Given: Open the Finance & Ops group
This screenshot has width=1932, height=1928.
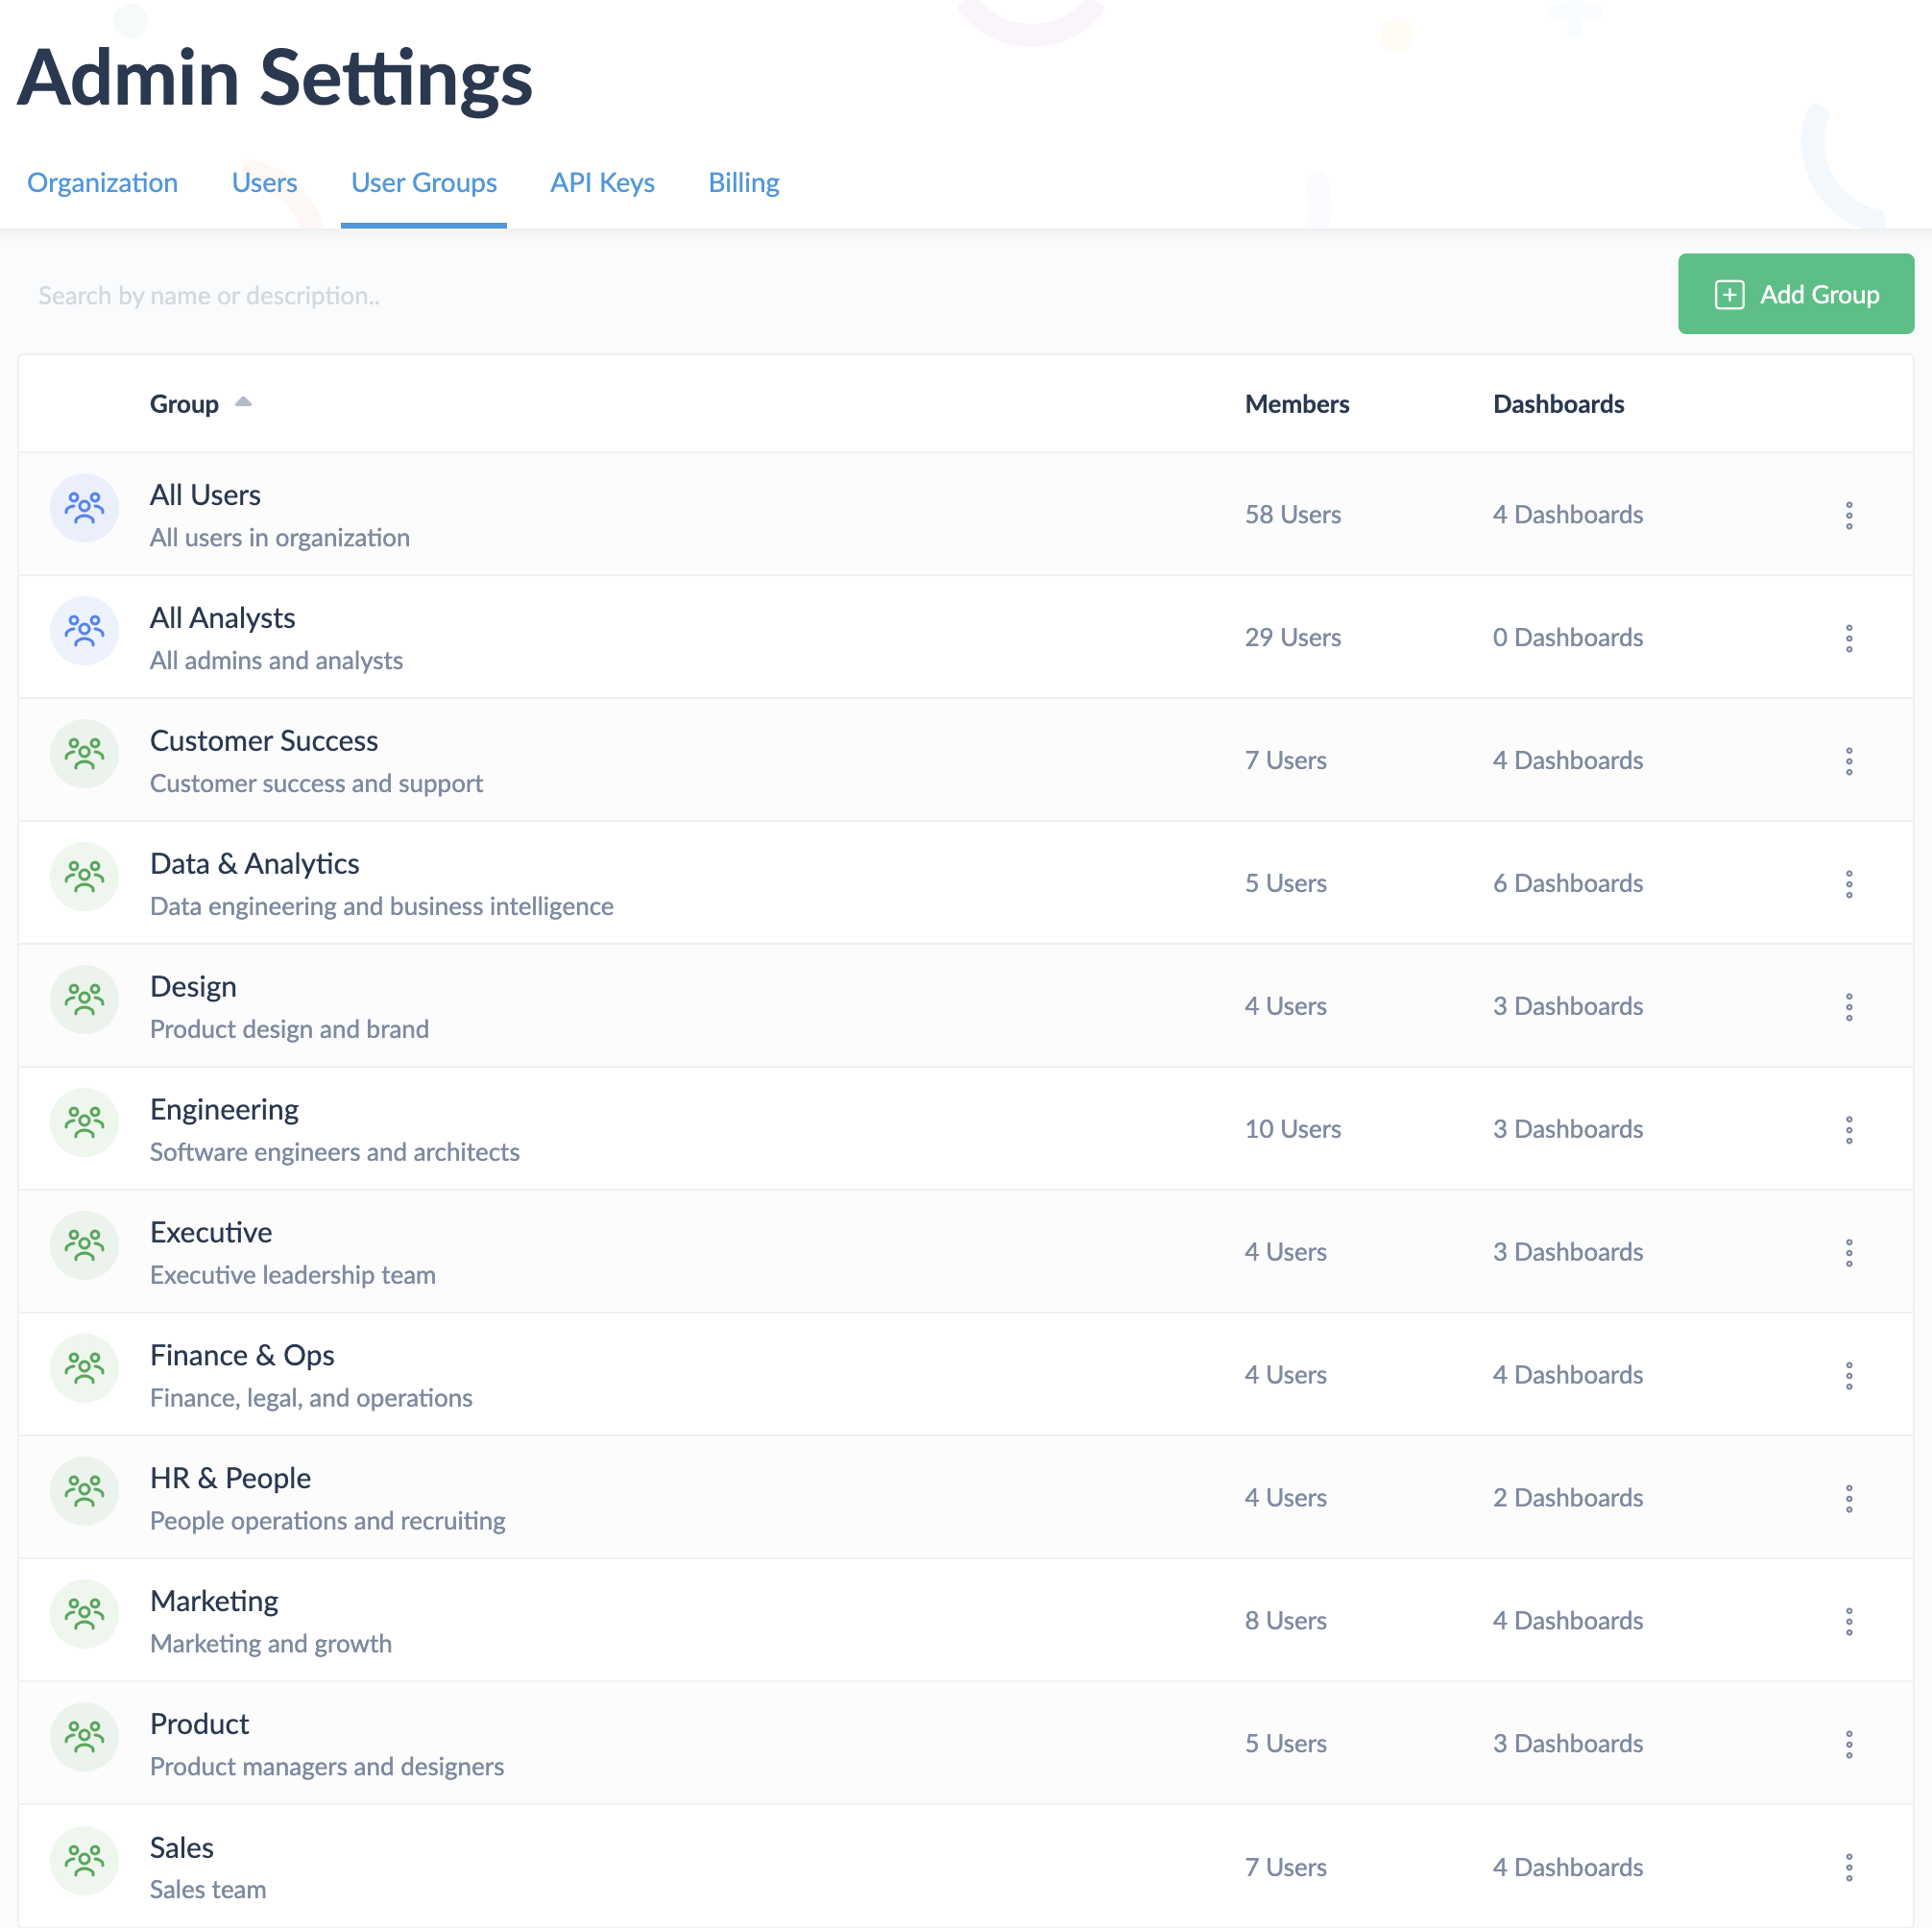Looking at the screenshot, I should tap(242, 1356).
